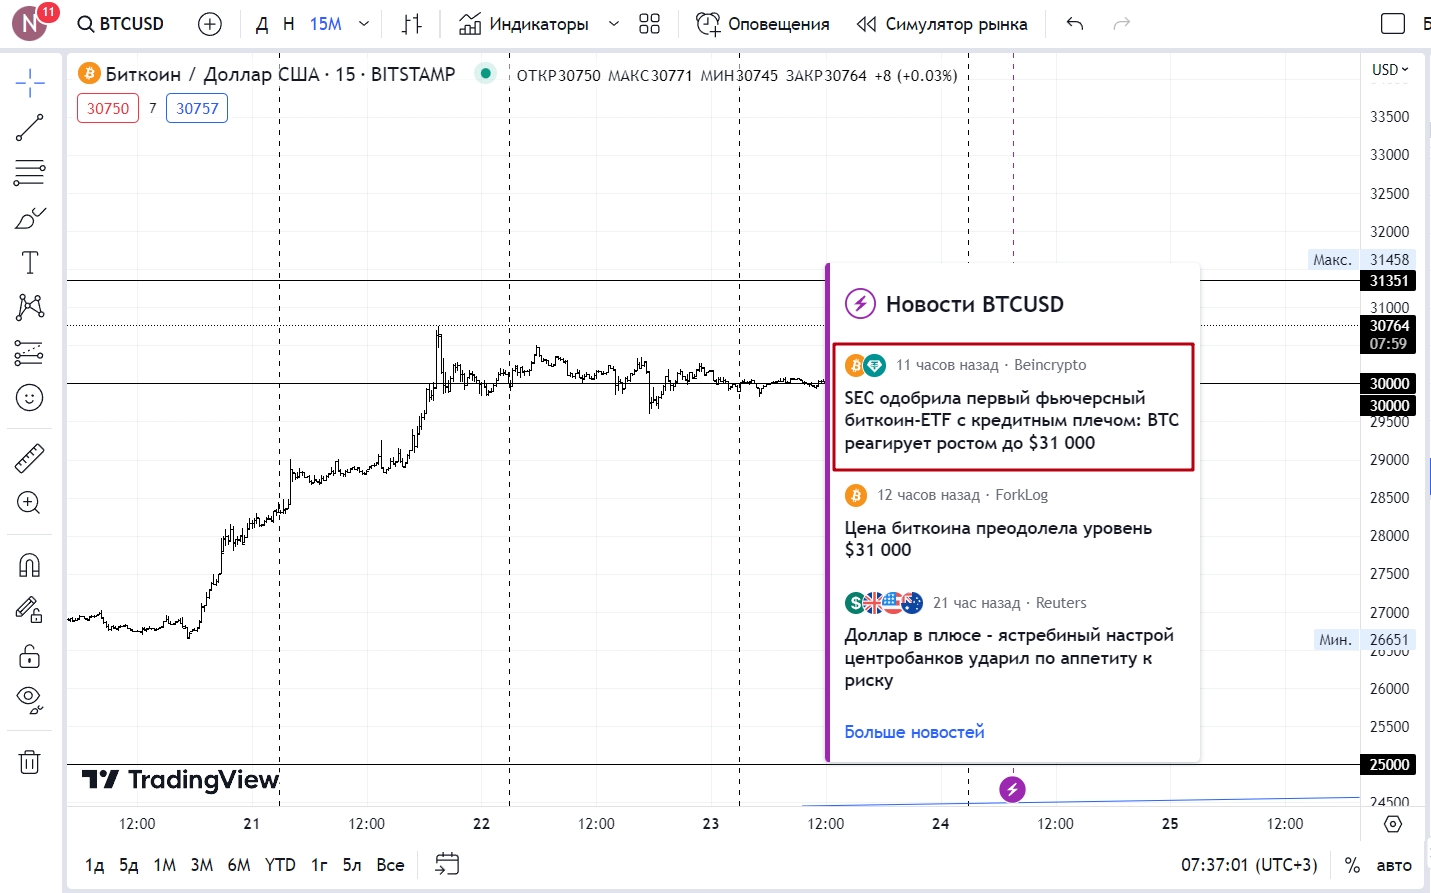The height and width of the screenshot is (893, 1431).
Task: Open the layout grid selector icon
Action: (x=650, y=24)
